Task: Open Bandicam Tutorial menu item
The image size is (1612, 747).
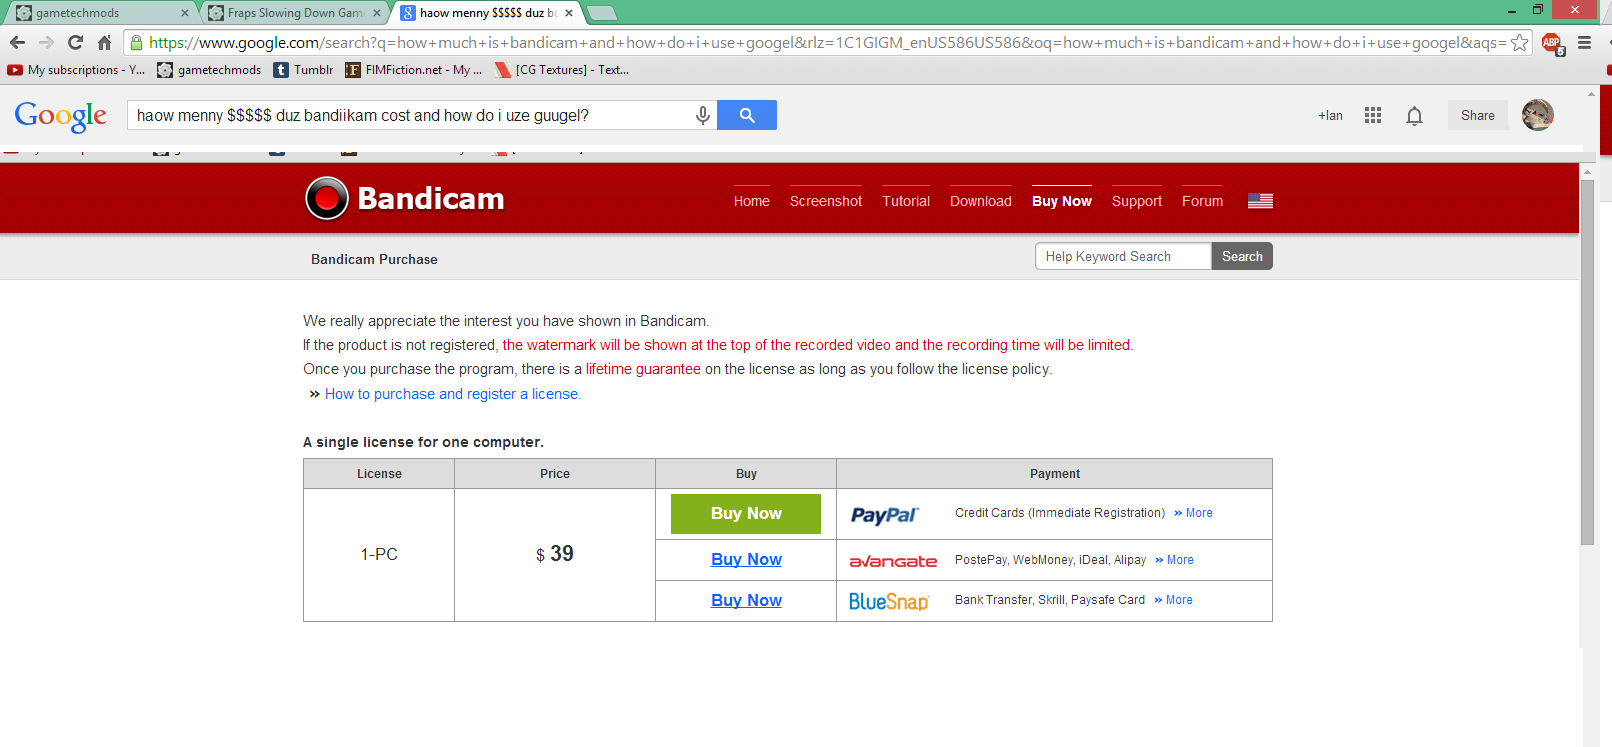Action: 906,201
